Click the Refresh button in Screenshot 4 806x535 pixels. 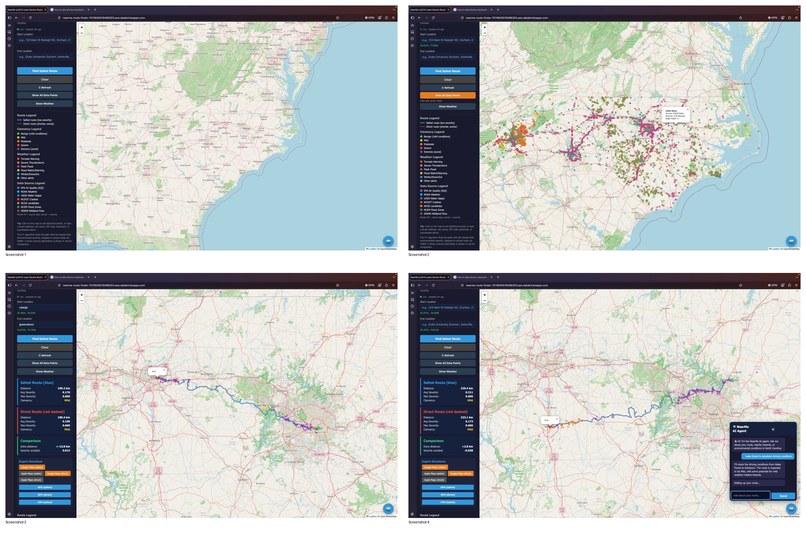tap(448, 355)
